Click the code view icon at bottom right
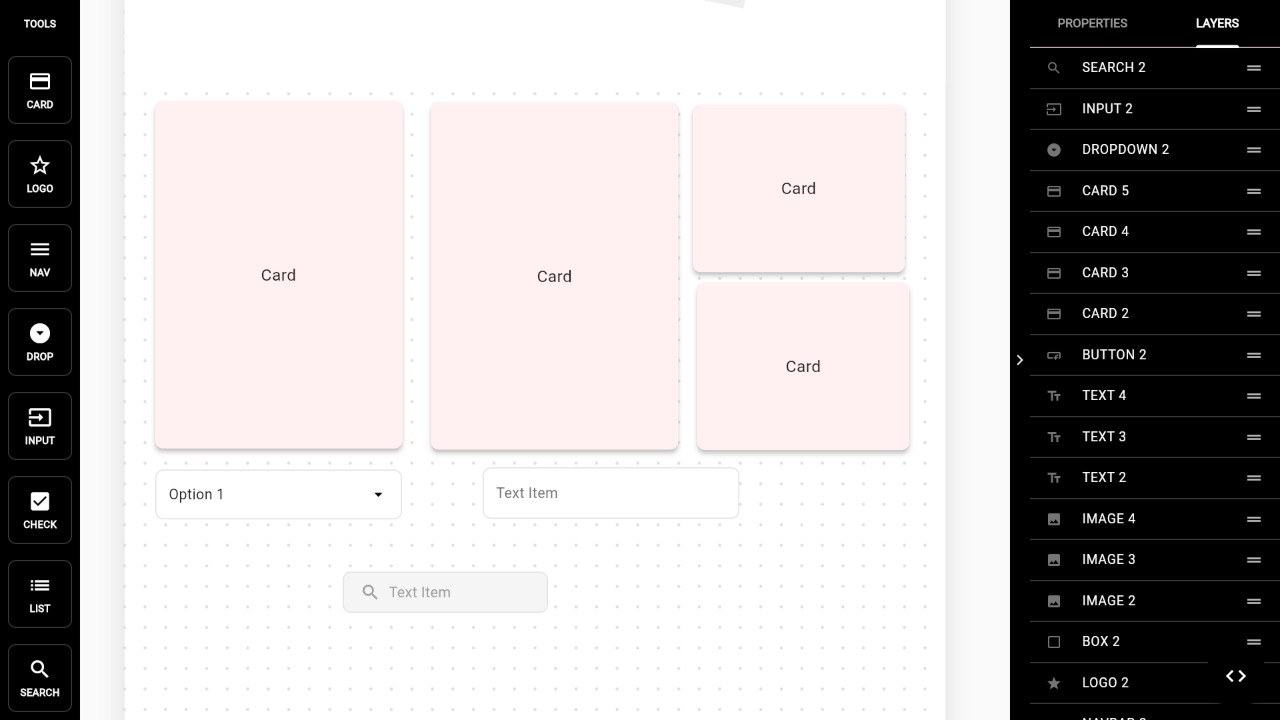Viewport: 1280px width, 720px height. 1237,676
